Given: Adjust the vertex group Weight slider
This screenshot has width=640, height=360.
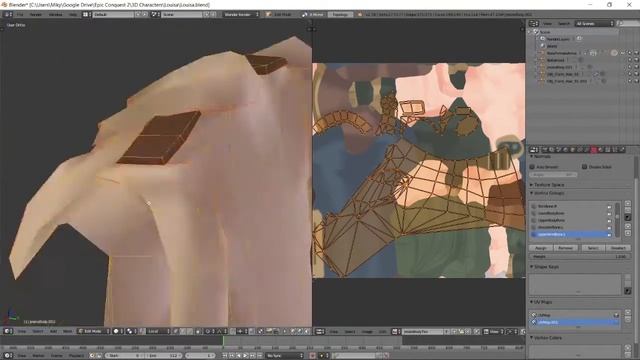Looking at the screenshot, I should [x=580, y=257].
